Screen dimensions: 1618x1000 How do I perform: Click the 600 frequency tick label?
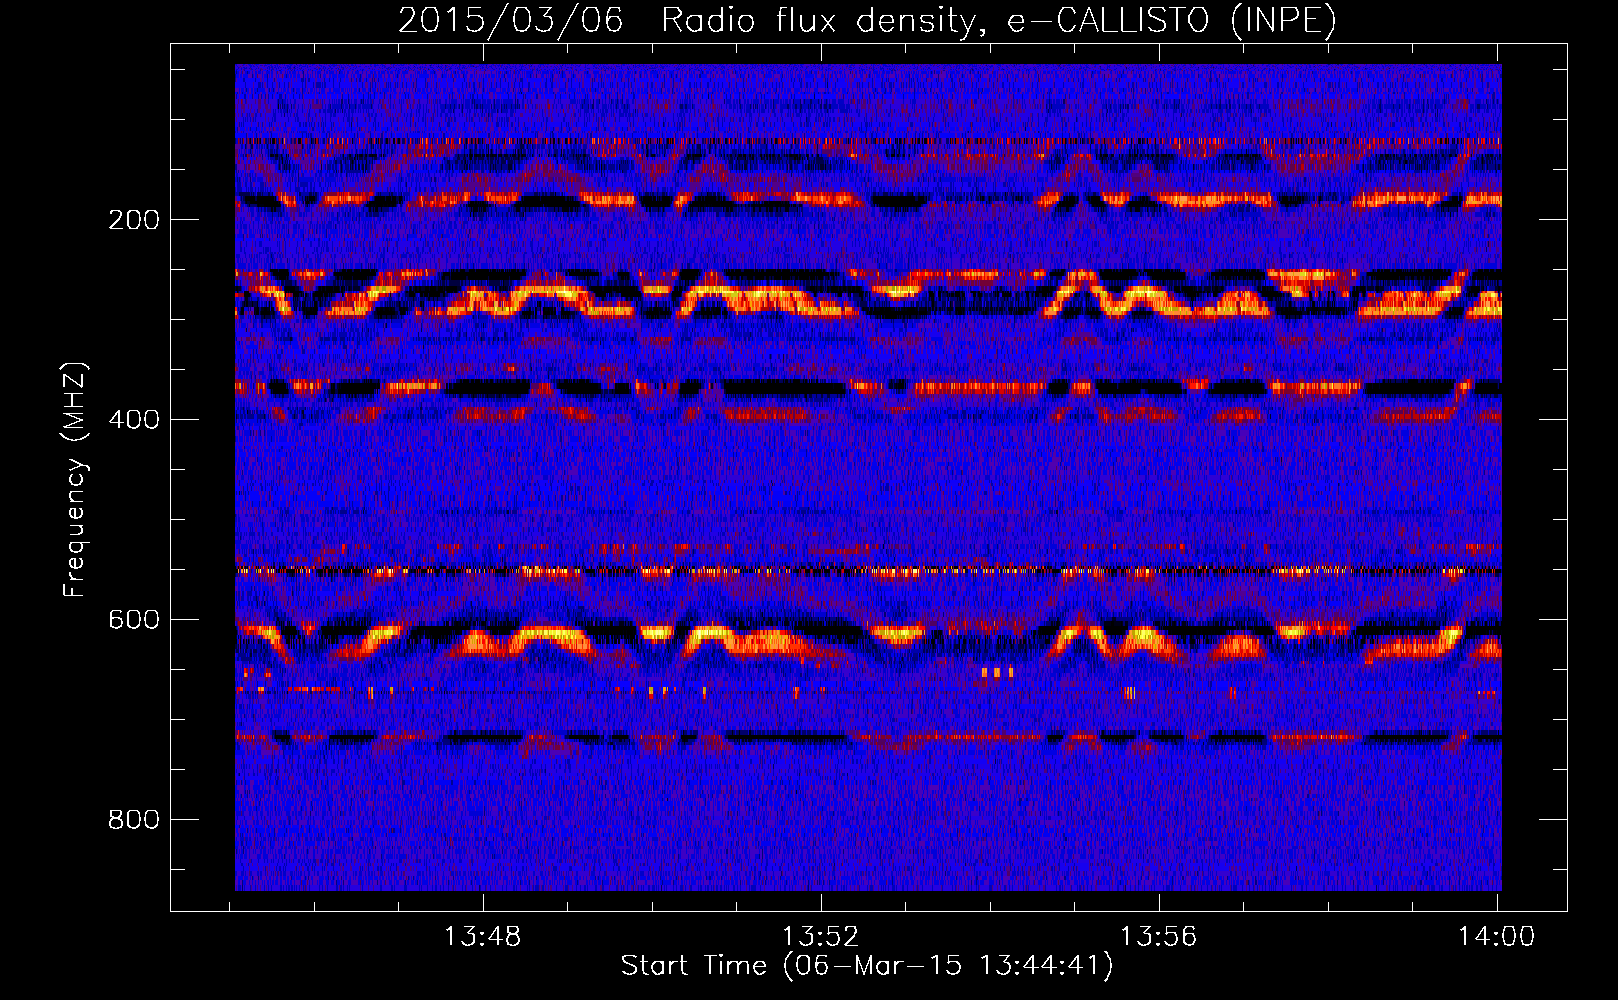tap(134, 620)
